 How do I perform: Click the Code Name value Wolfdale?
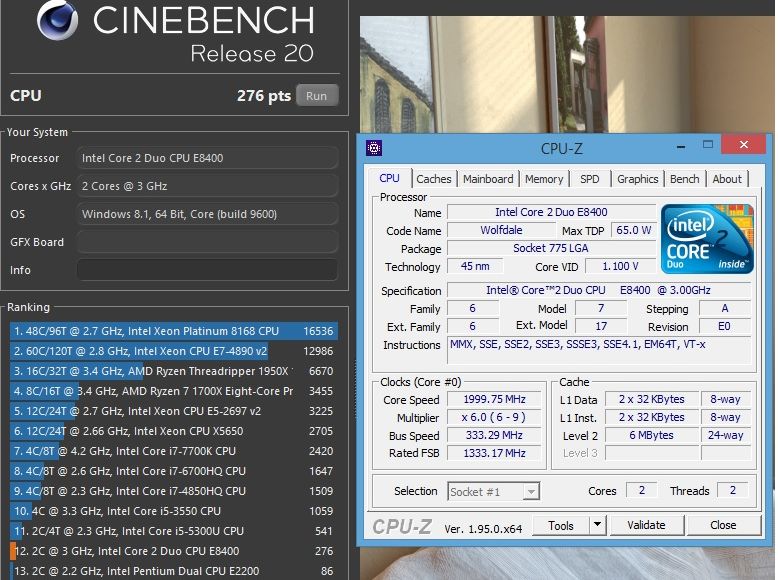[x=501, y=230]
